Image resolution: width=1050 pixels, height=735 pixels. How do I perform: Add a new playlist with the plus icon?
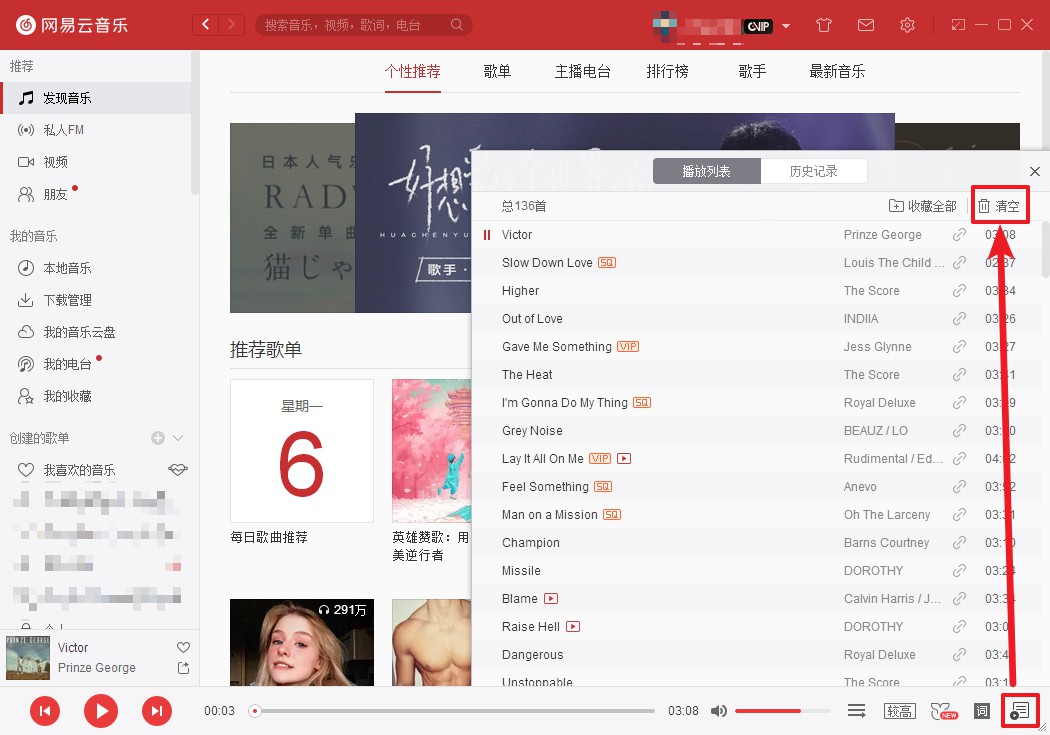[158, 438]
